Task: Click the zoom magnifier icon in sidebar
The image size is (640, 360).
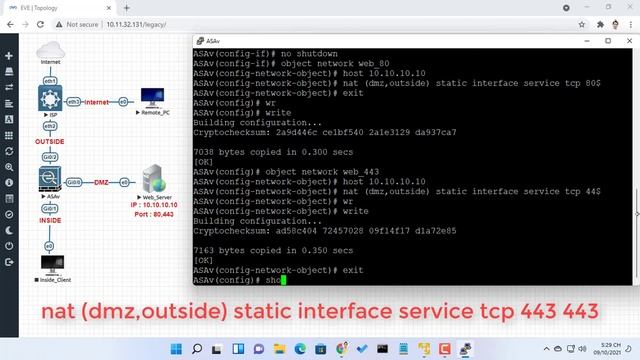Action: point(9,167)
